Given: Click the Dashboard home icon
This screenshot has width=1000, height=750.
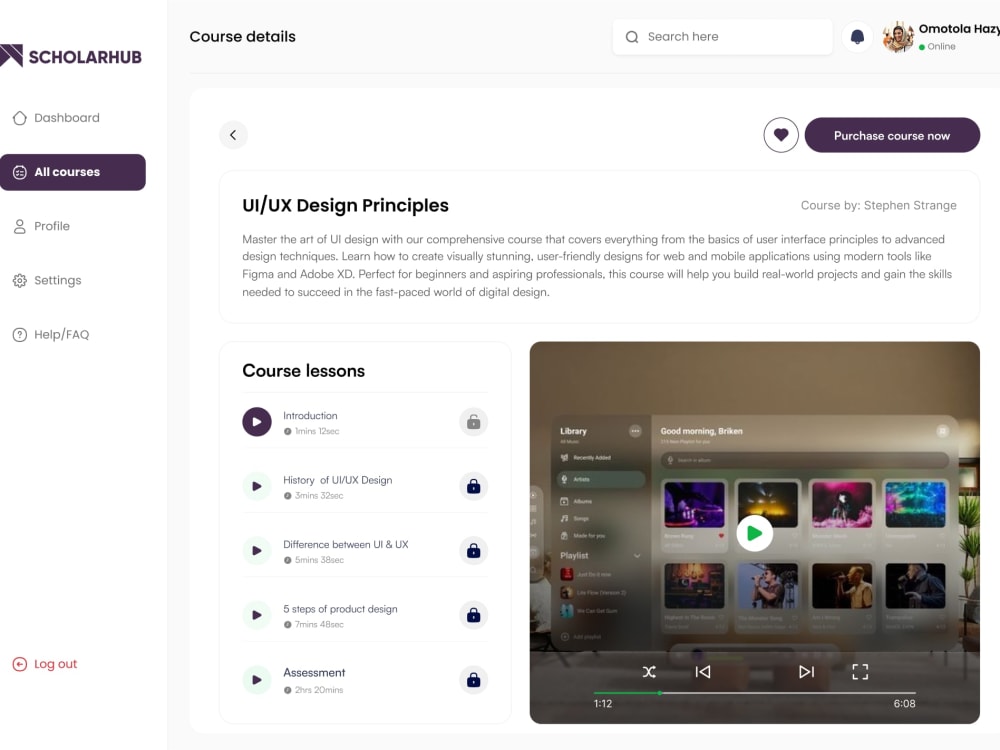Looking at the screenshot, I should (20, 118).
